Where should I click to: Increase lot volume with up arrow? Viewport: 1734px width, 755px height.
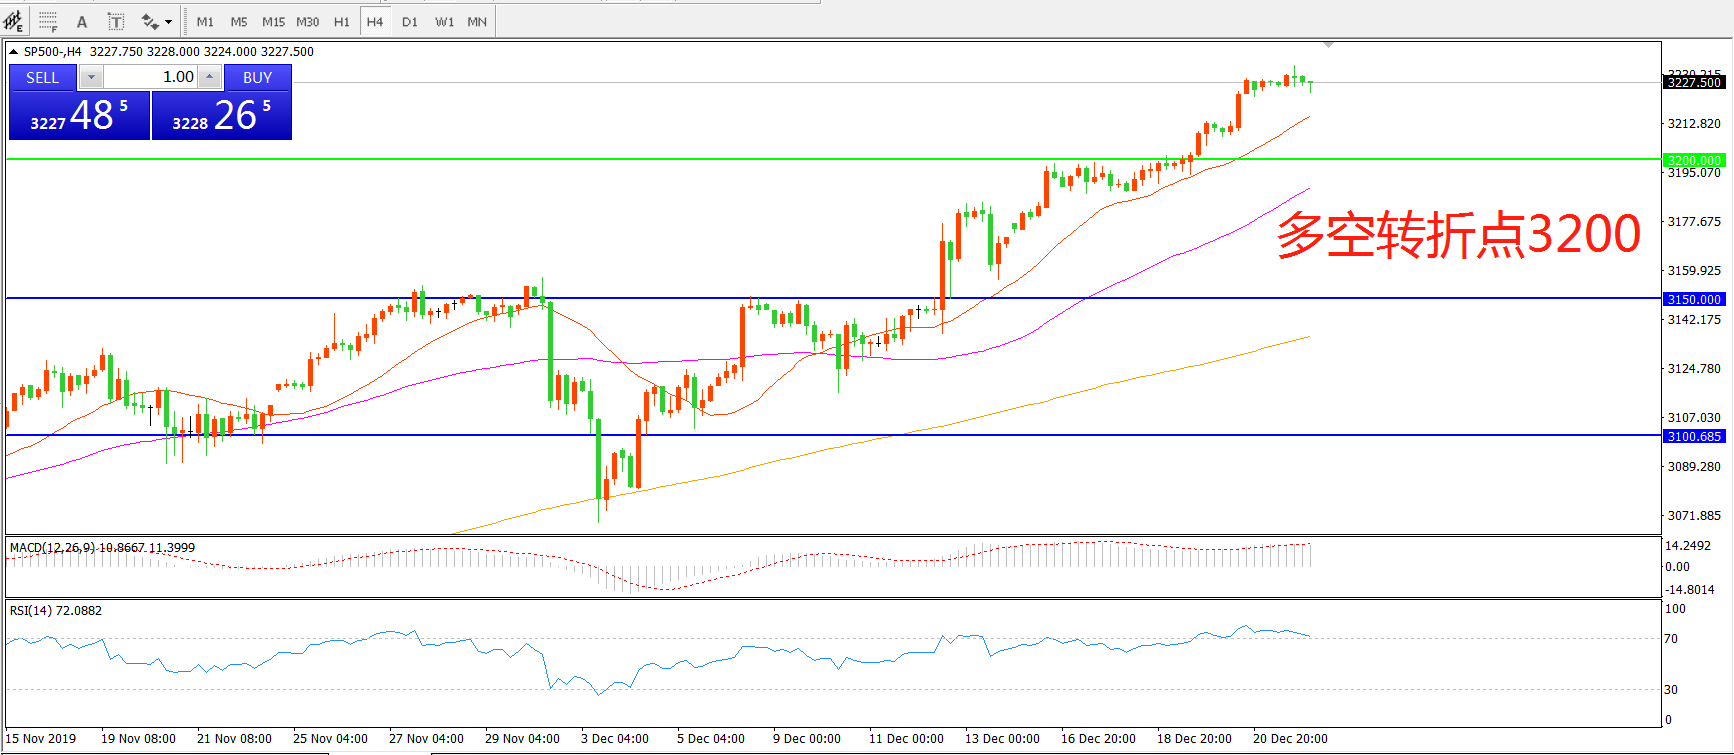209,77
